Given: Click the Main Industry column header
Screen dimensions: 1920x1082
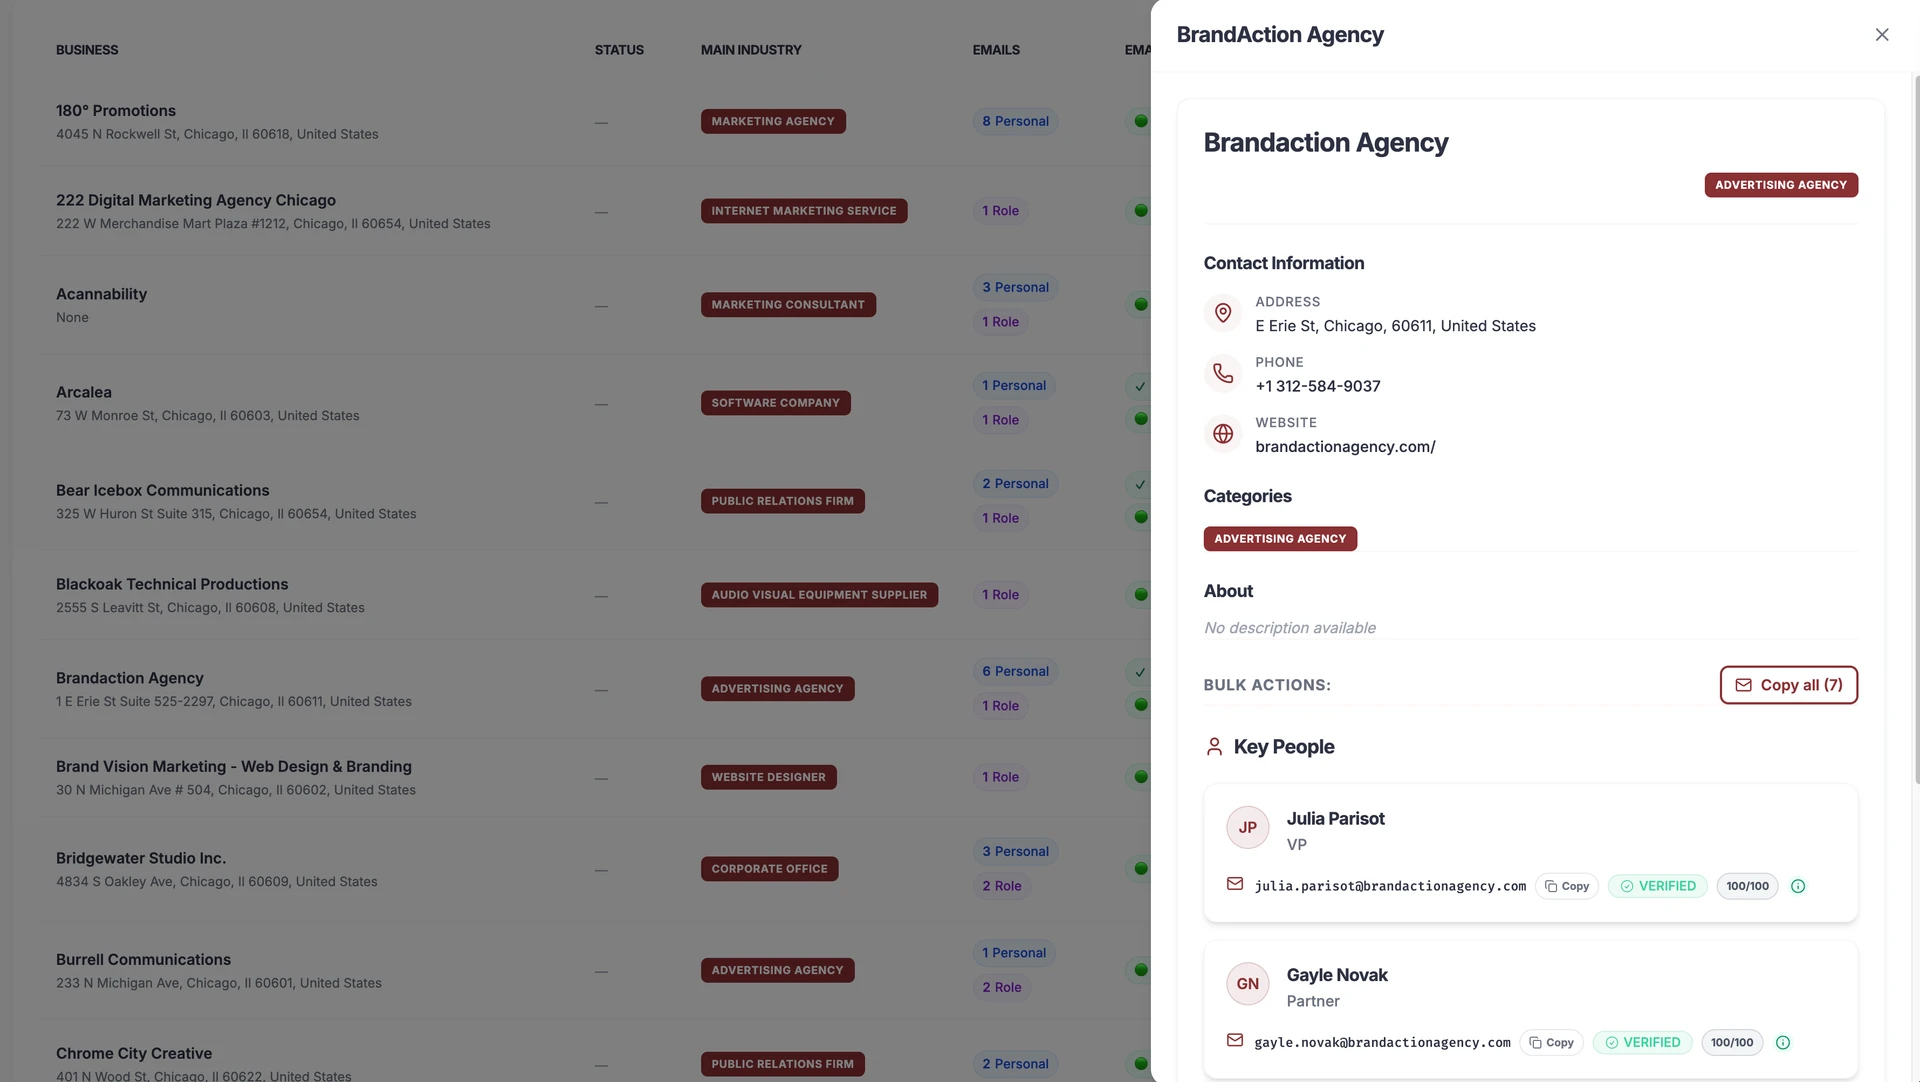Looking at the screenshot, I should pos(751,50).
